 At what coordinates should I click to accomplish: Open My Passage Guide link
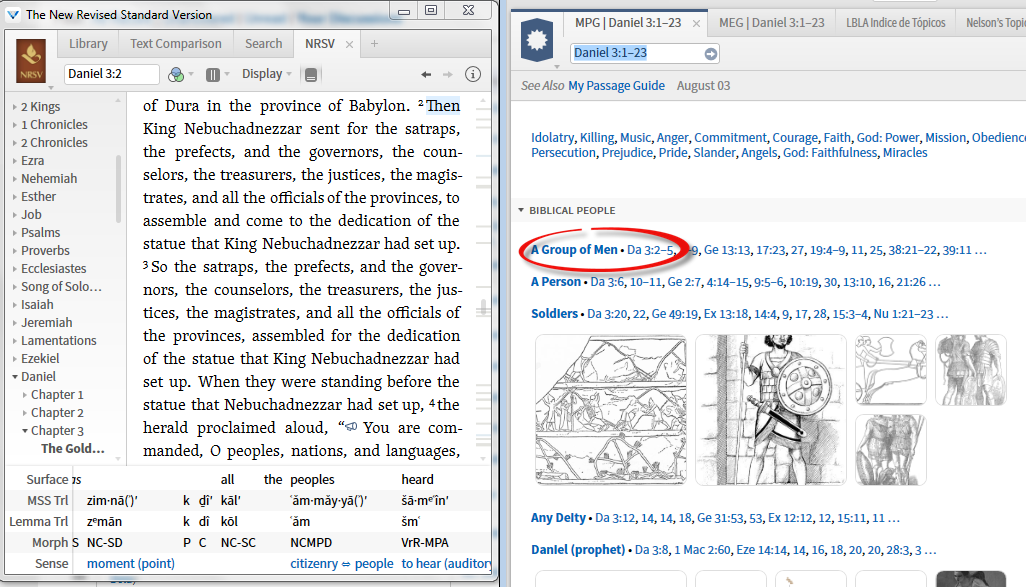point(616,86)
